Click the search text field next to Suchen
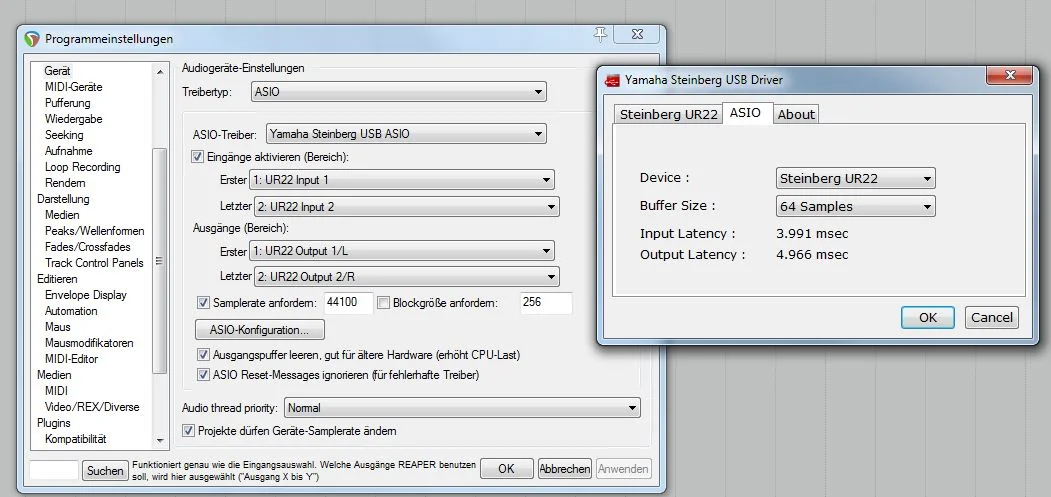This screenshot has height=497, width=1051. [54, 470]
